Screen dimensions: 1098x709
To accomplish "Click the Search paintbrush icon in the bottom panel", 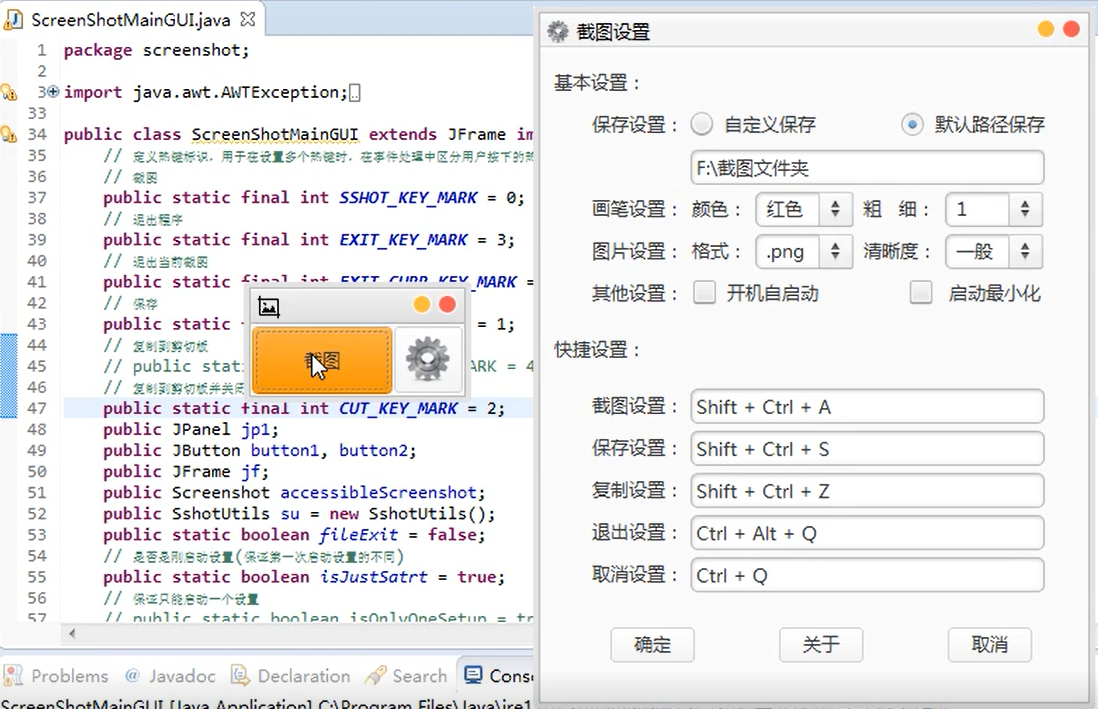I will [373, 676].
